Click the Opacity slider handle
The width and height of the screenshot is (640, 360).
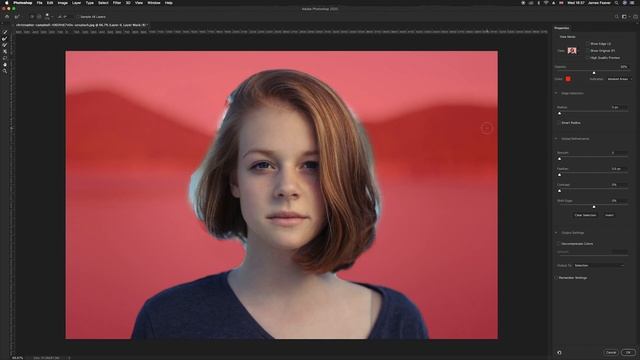[594, 73]
